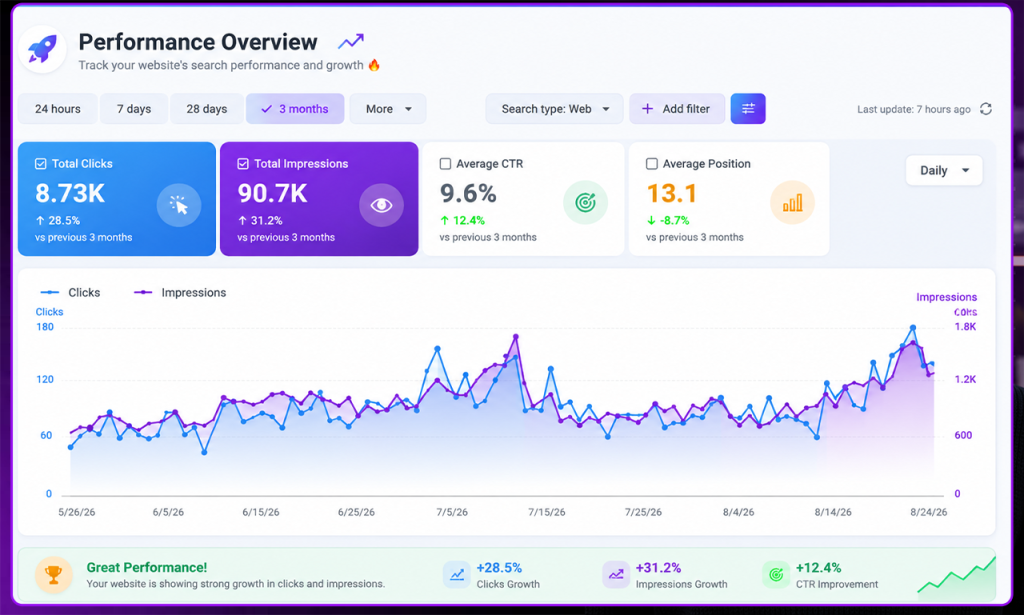Click the up arrow beside 28.5%
1024x615 pixels.
40,221
